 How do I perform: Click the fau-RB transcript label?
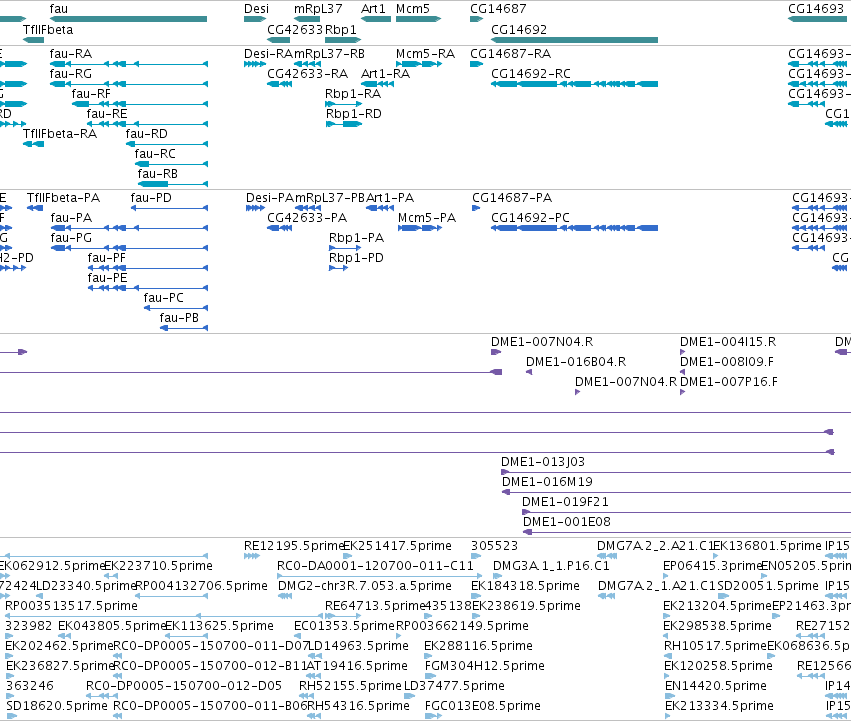coord(158,174)
